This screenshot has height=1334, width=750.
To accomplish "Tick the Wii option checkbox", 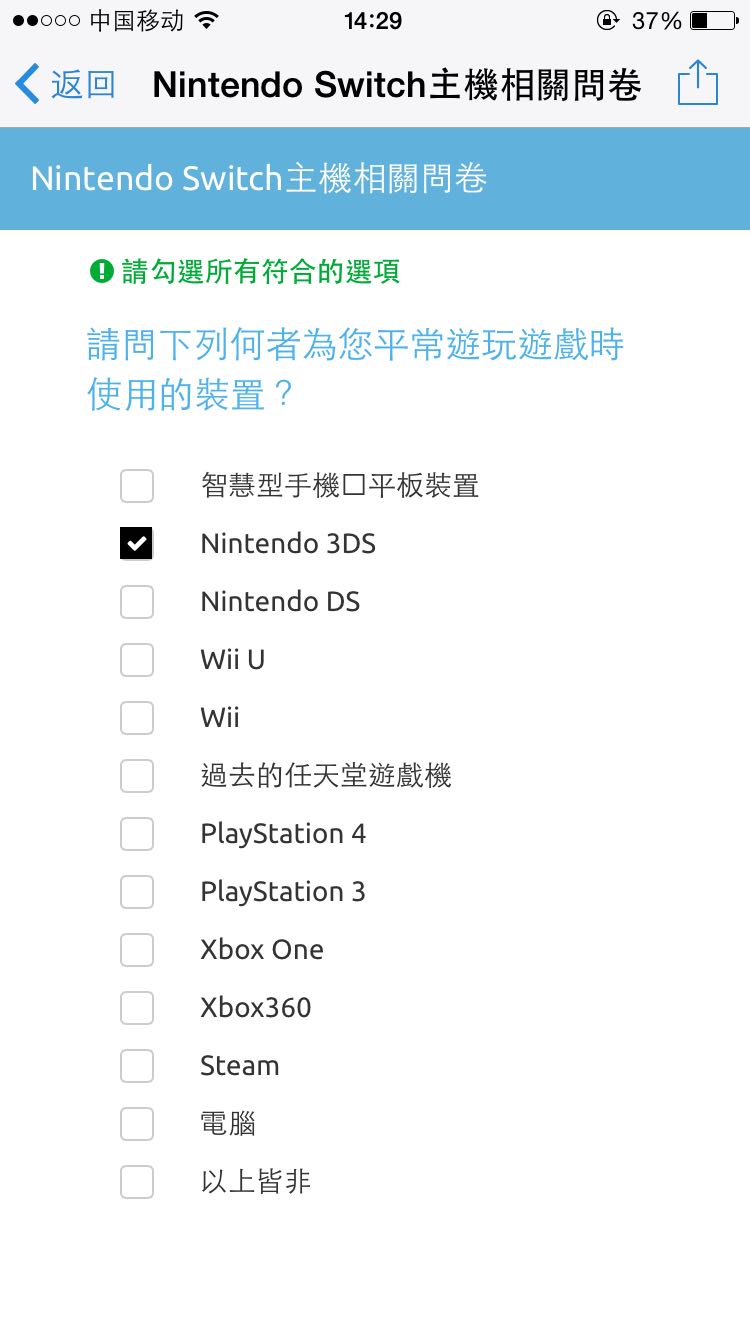I will tap(137, 718).
